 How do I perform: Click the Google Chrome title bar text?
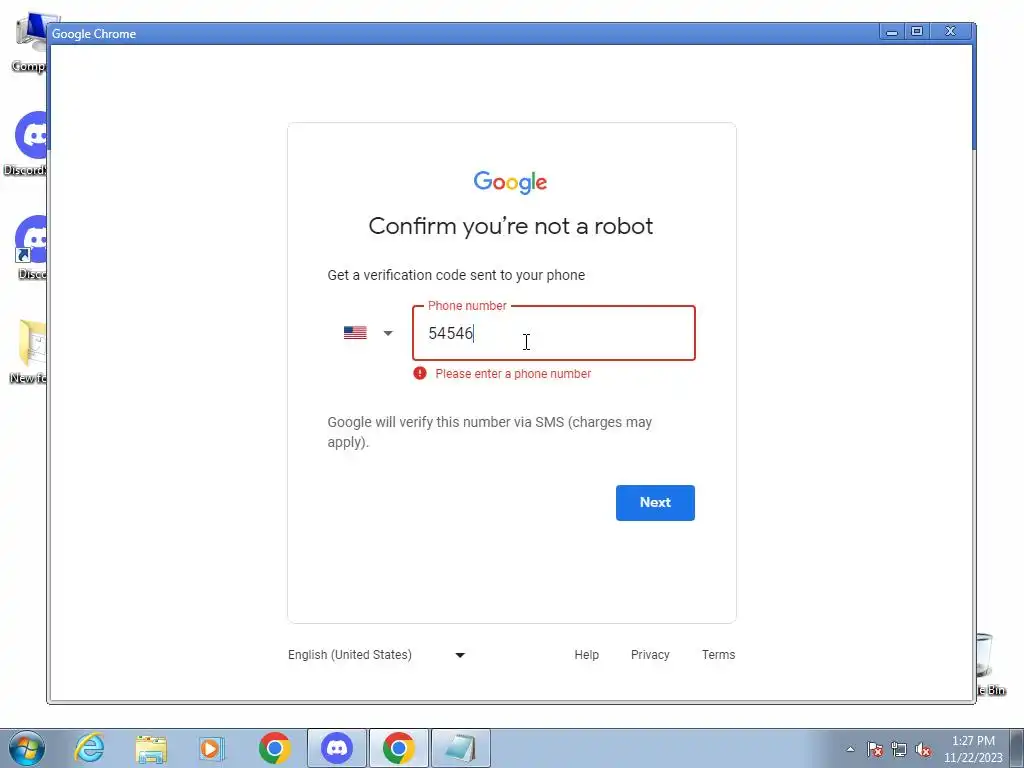[94, 34]
